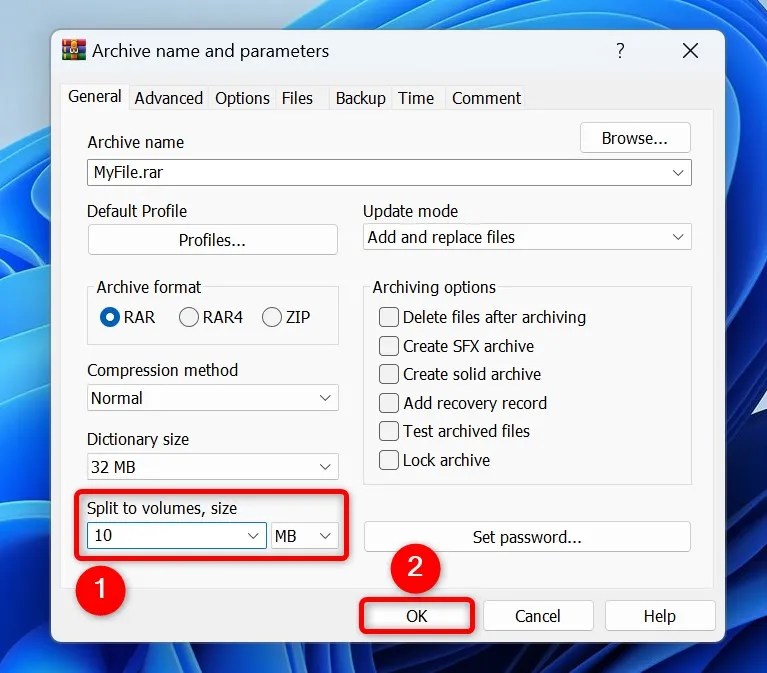Open the Comment tab
767x673 pixels.
pos(486,98)
